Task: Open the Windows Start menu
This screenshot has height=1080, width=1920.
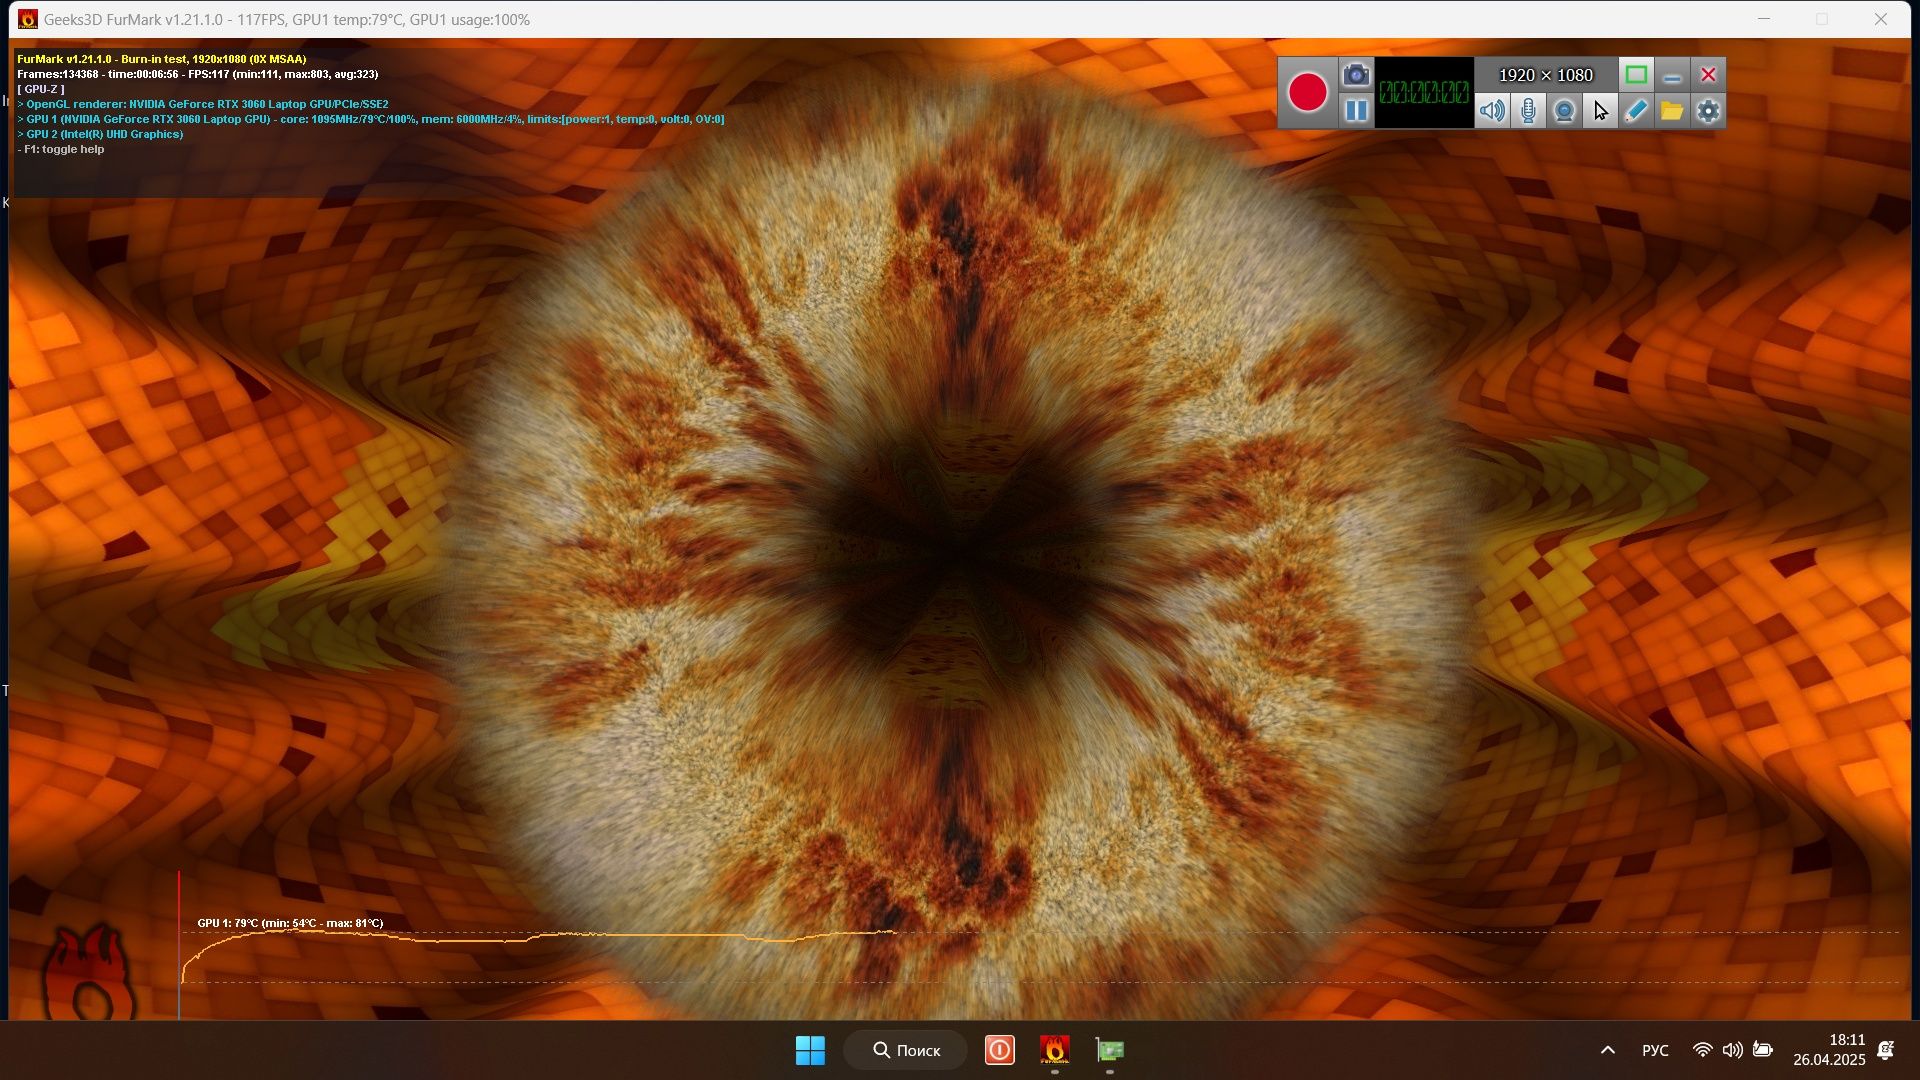Action: 810,1050
